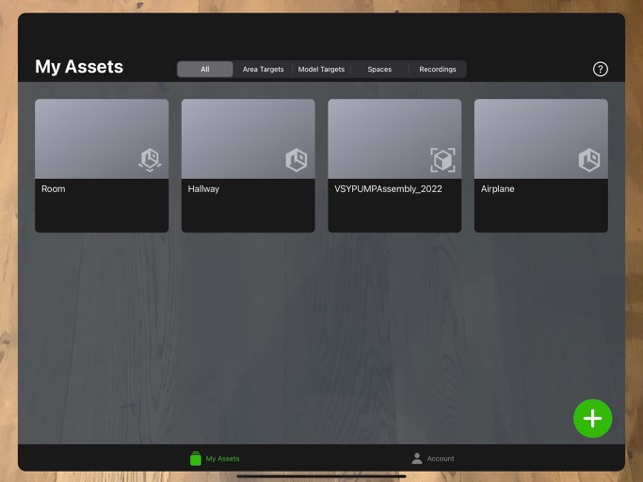
Task: Open the Room asset thumbnail
Action: pos(102,139)
